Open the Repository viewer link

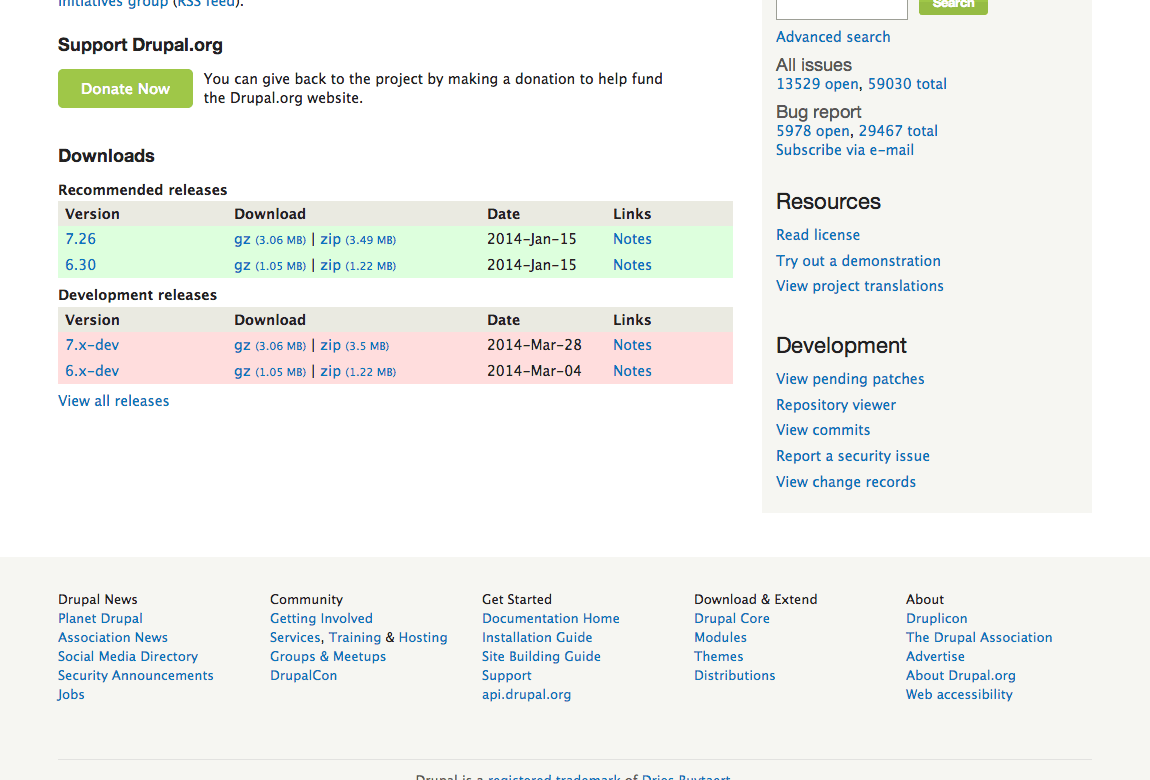[x=836, y=405]
